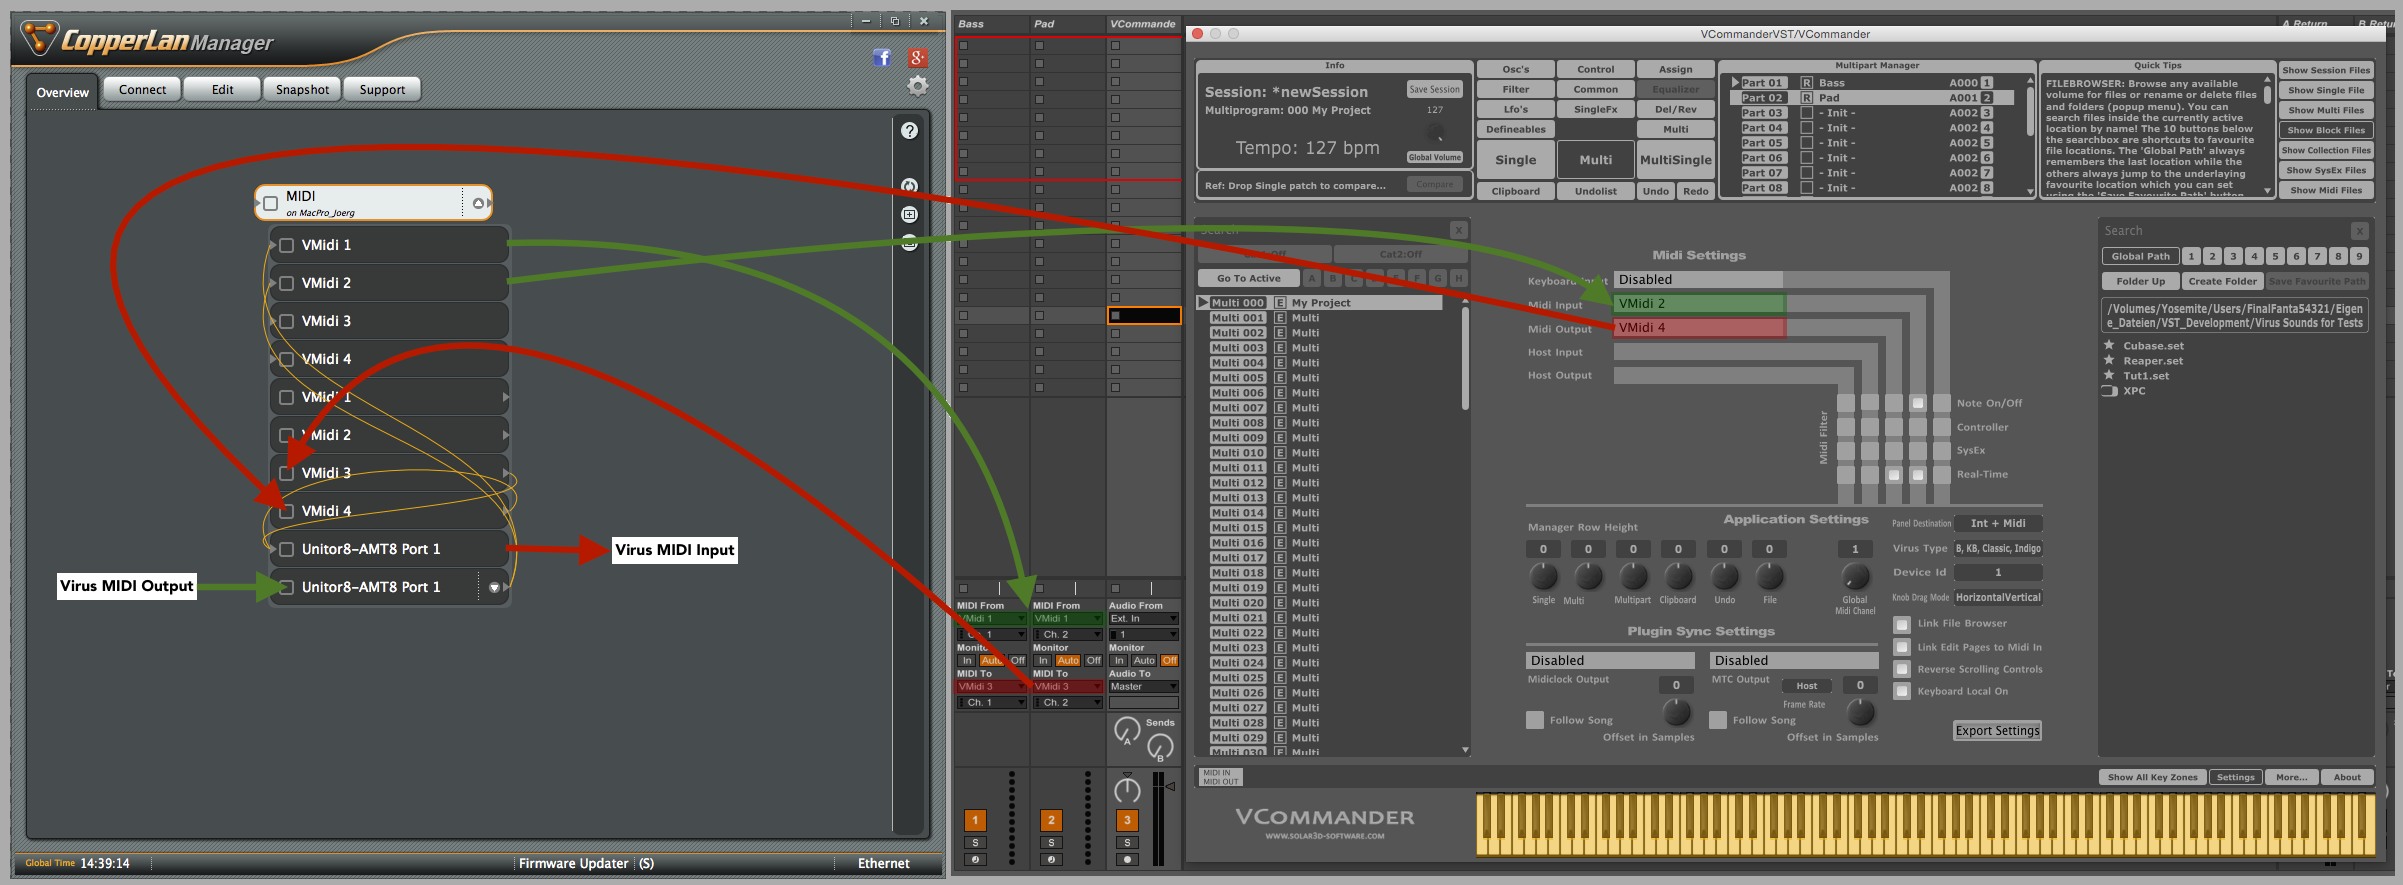The height and width of the screenshot is (885, 2403).
Task: Adjust the Global Midi Chanel knob
Action: click(1855, 577)
